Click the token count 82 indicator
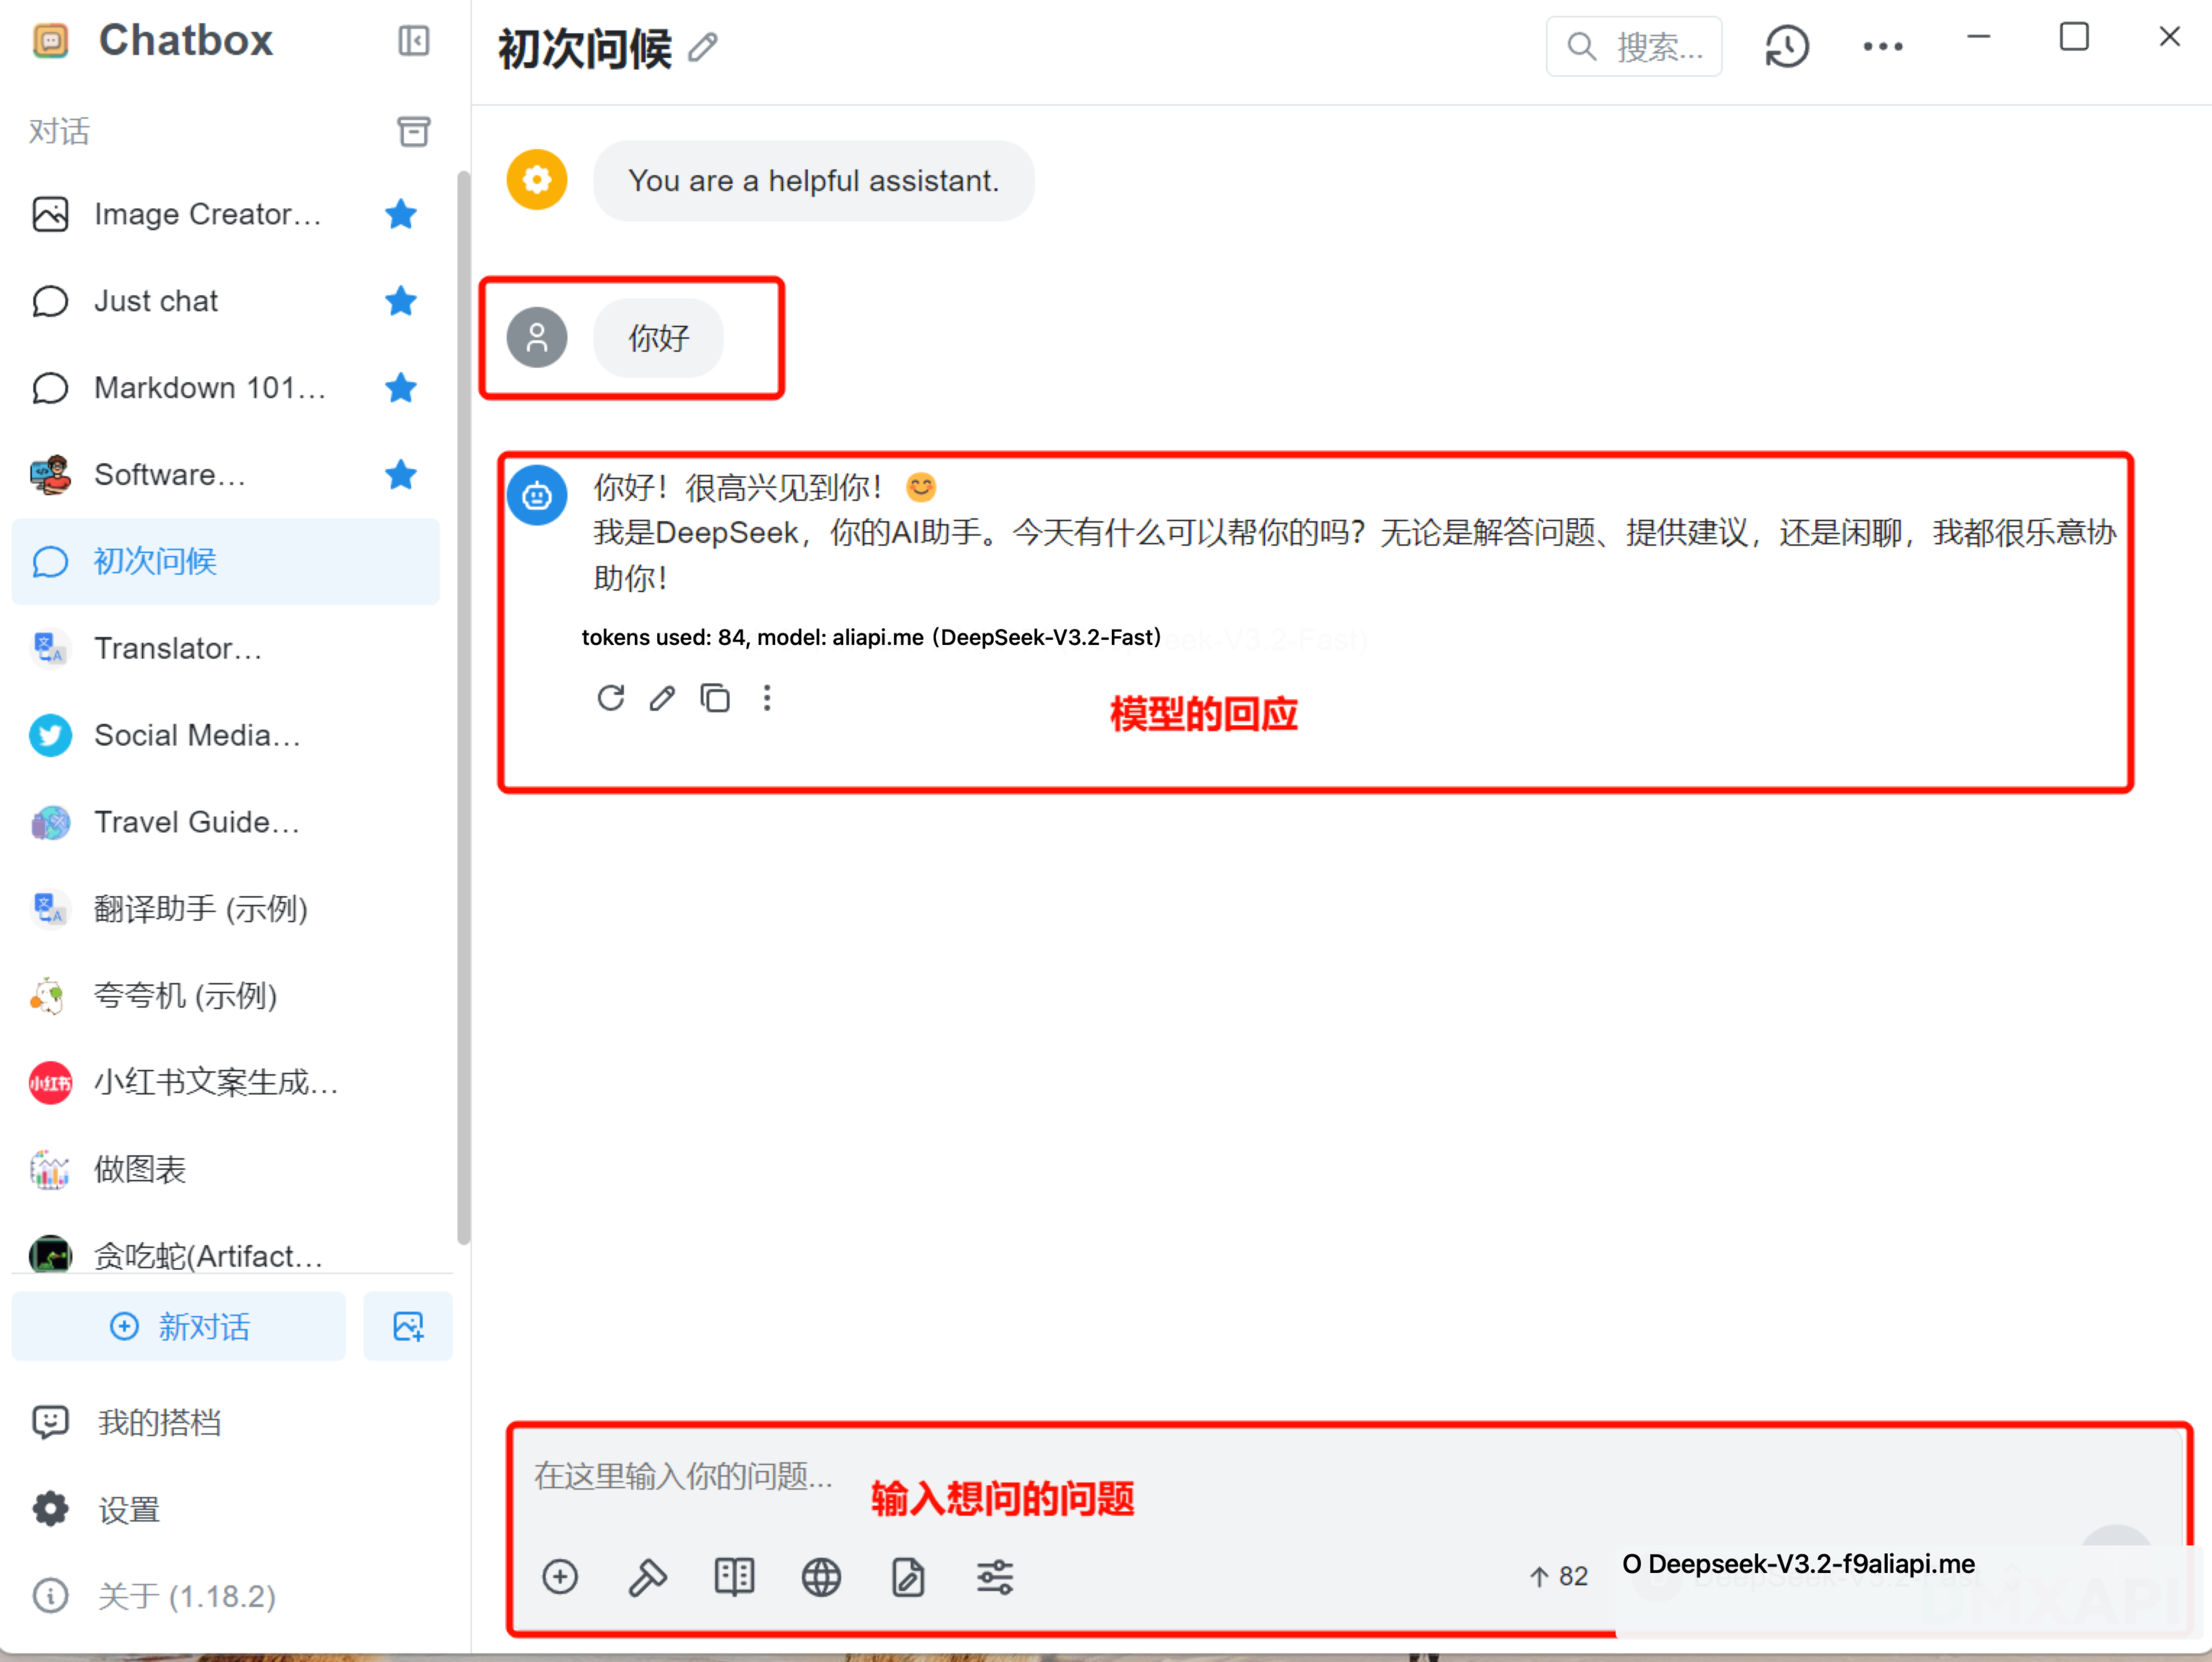This screenshot has width=2212, height=1662. tap(1559, 1577)
